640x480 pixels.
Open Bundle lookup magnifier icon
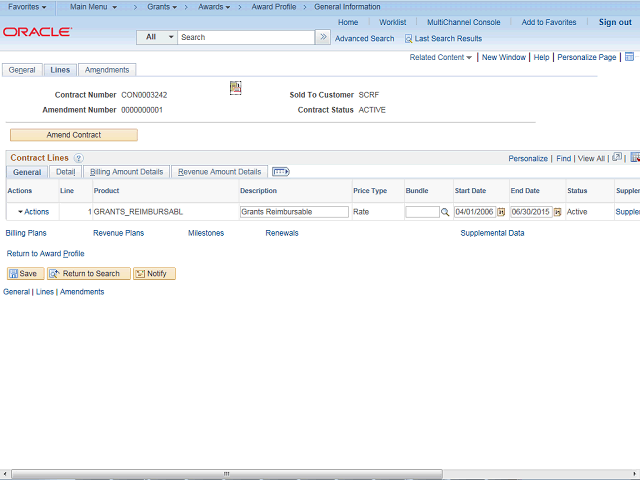pos(445,212)
